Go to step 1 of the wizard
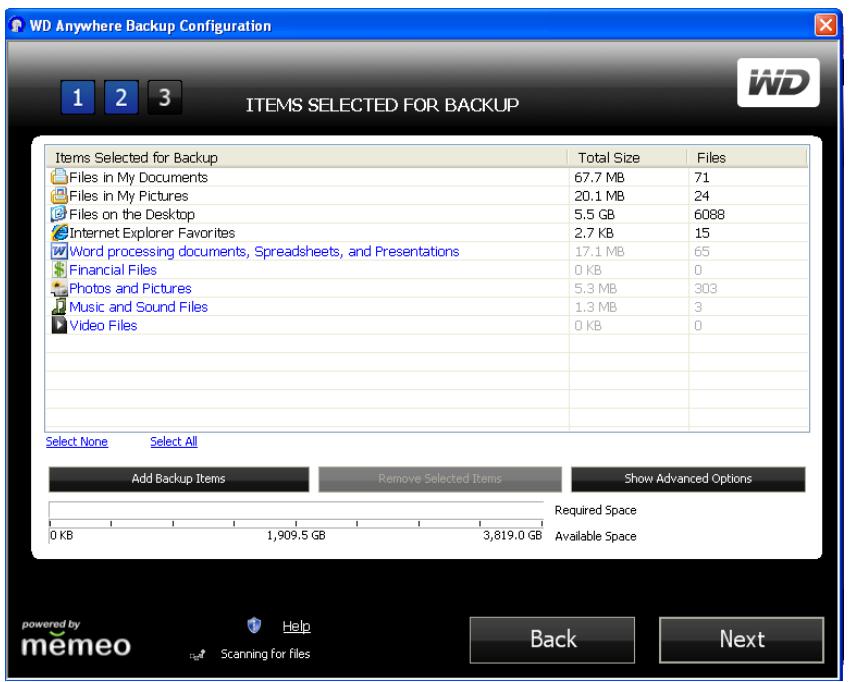 pyautogui.click(x=78, y=97)
